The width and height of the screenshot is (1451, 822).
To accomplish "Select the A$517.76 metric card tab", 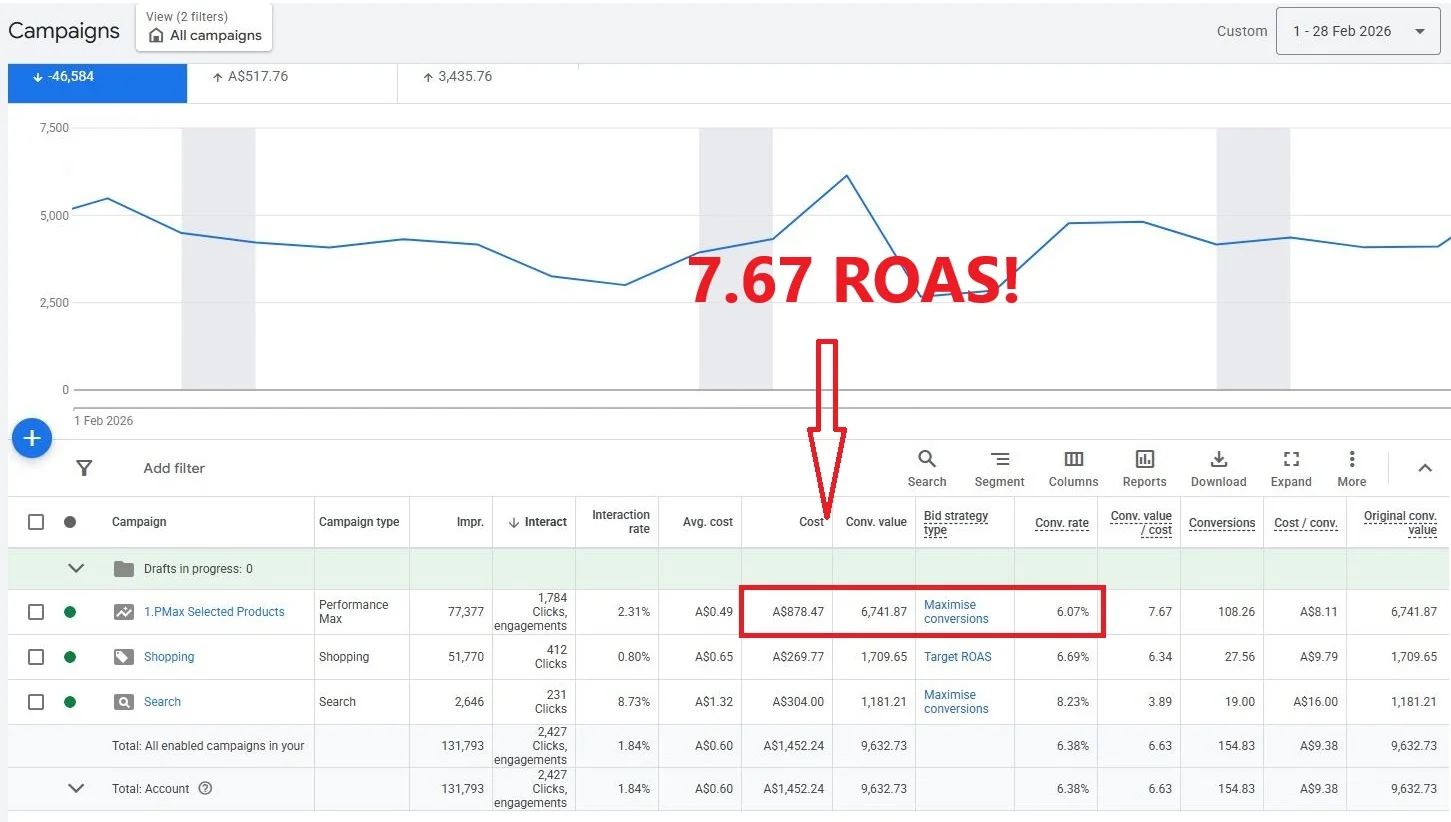I will [290, 76].
